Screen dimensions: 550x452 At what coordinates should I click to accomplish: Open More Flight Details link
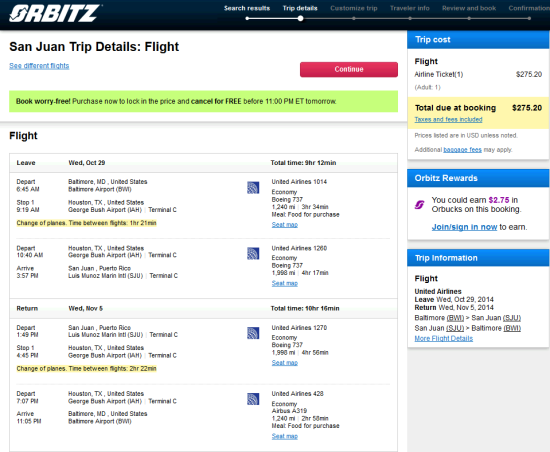pyautogui.click(x=443, y=338)
